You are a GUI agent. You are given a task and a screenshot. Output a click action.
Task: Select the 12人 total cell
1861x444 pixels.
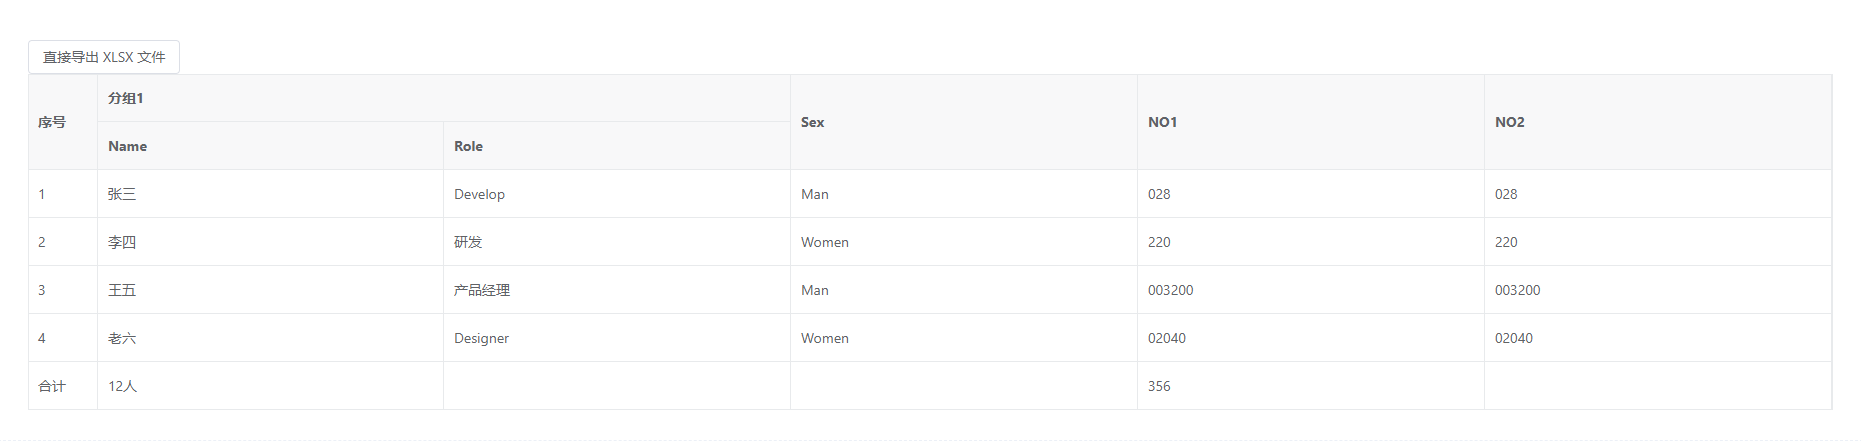tap(122, 386)
